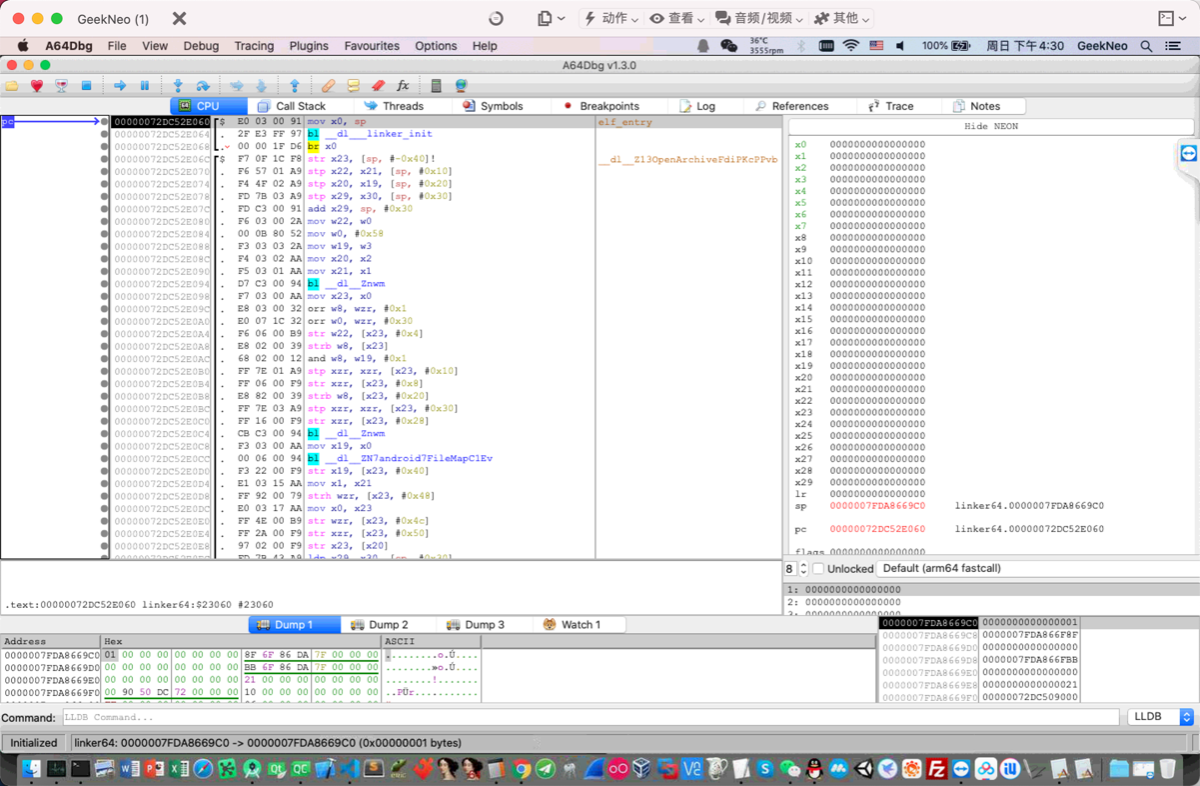Image resolution: width=1200 pixels, height=786 pixels.
Task: Open the Plugins menu
Action: coord(309,46)
